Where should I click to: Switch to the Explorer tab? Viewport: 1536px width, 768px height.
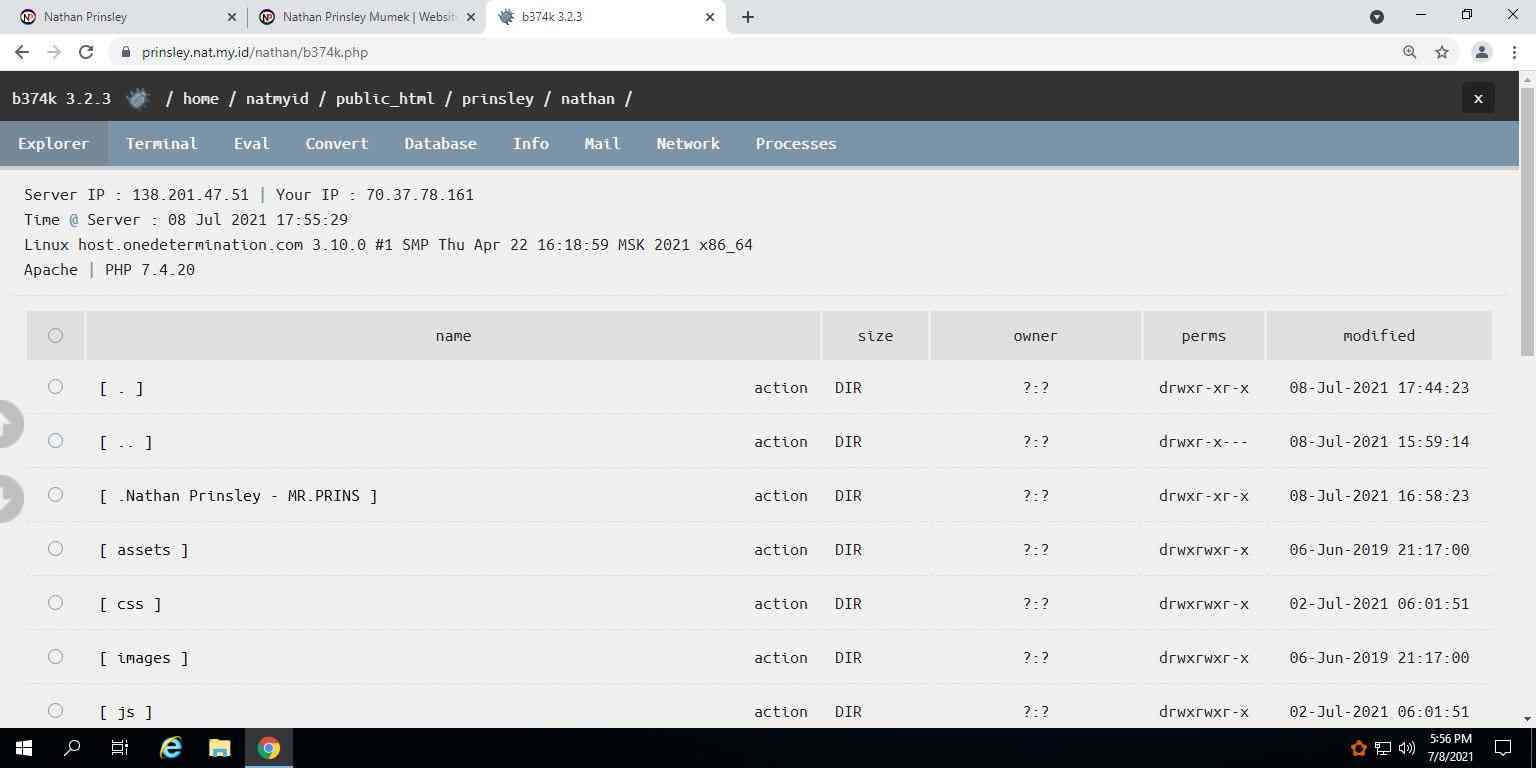(x=54, y=143)
